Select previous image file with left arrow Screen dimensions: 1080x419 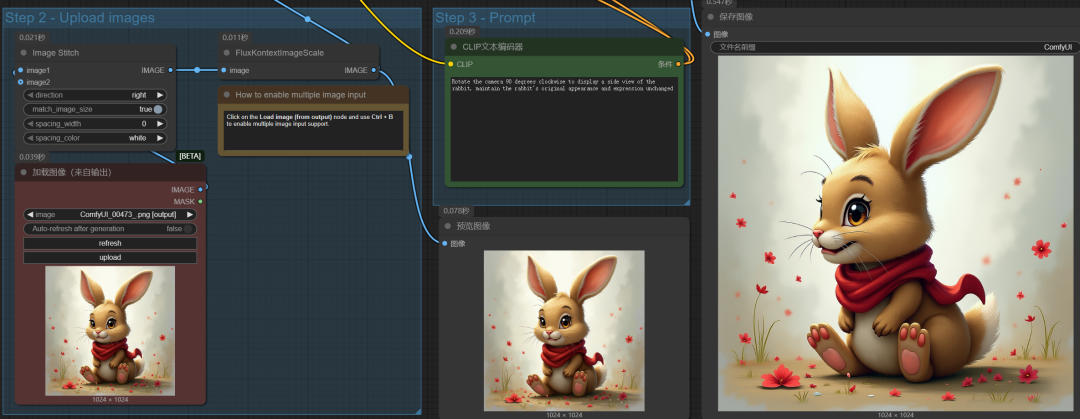(x=30, y=214)
